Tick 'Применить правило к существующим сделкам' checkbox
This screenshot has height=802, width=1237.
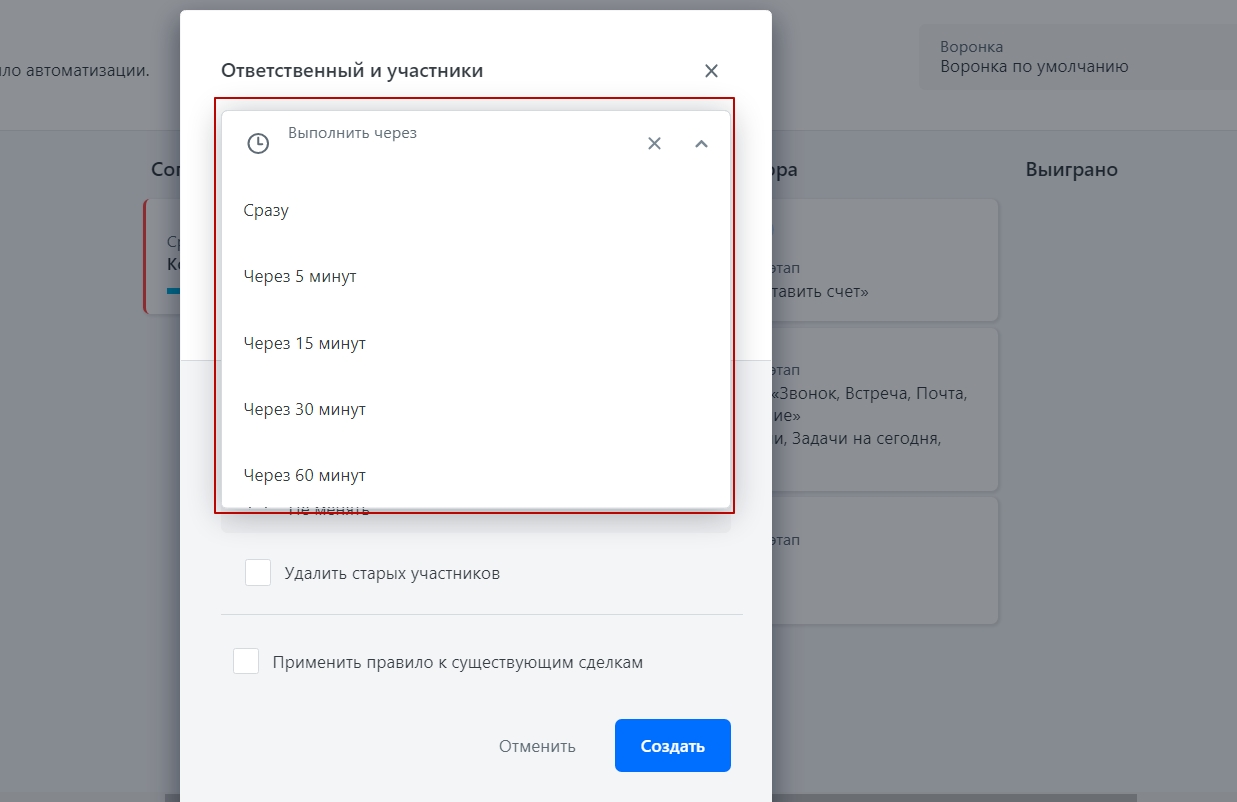246,661
